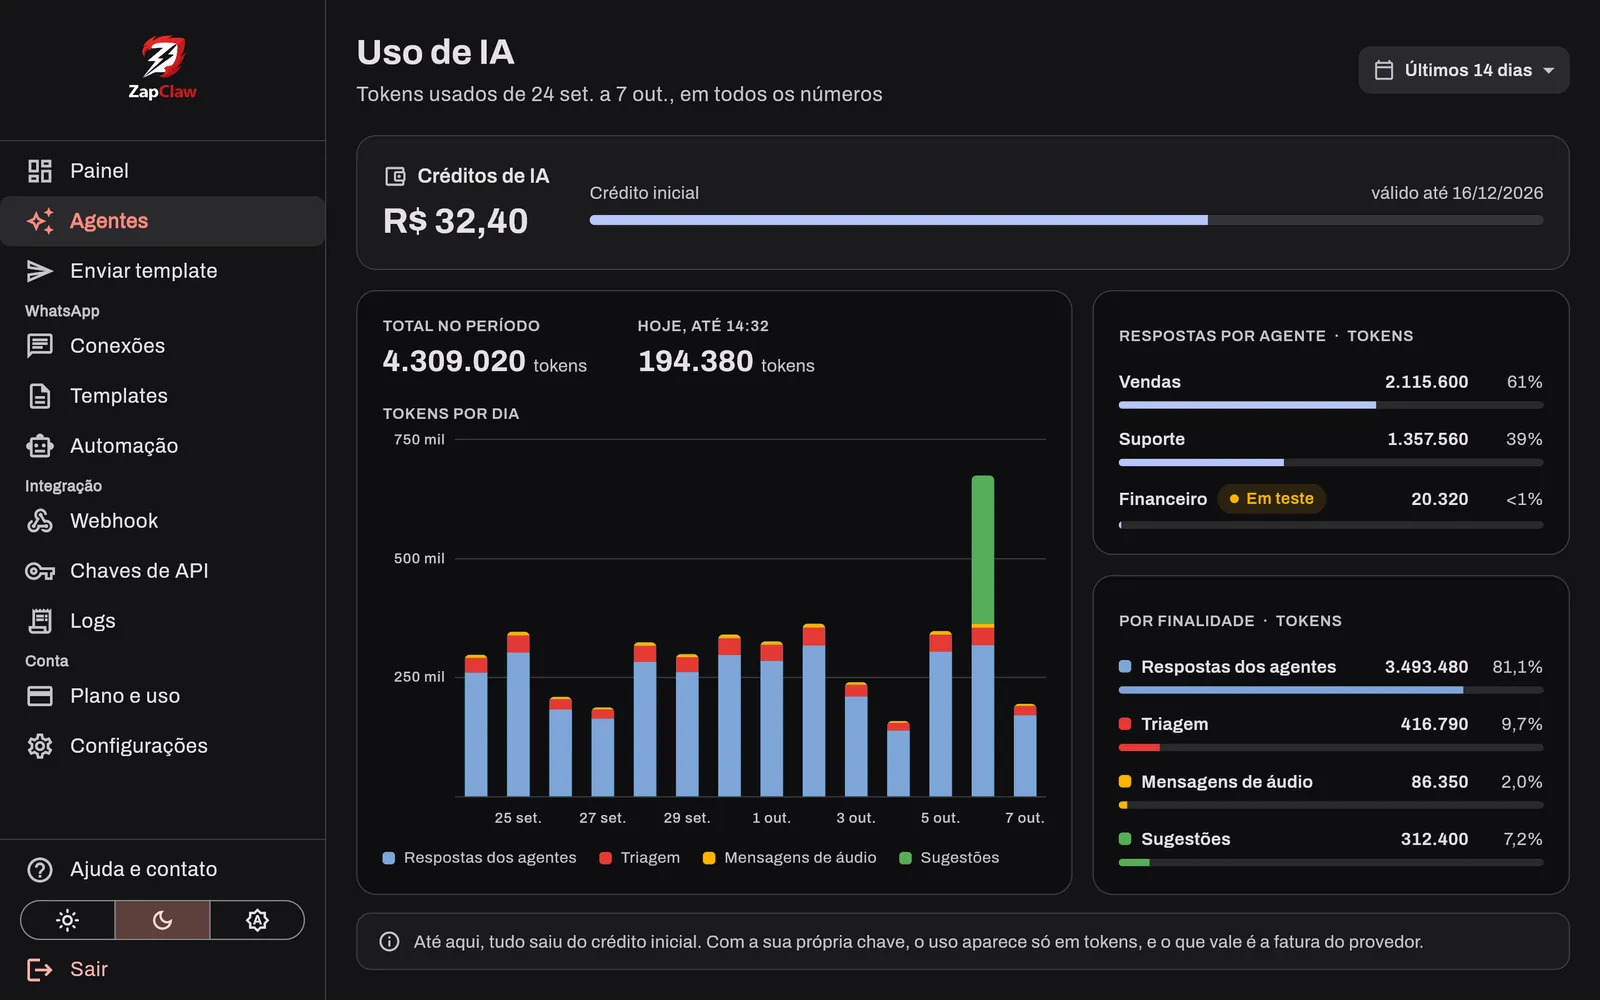Open Webhook menu item
This screenshot has height=1000, width=1600.
point(162,521)
